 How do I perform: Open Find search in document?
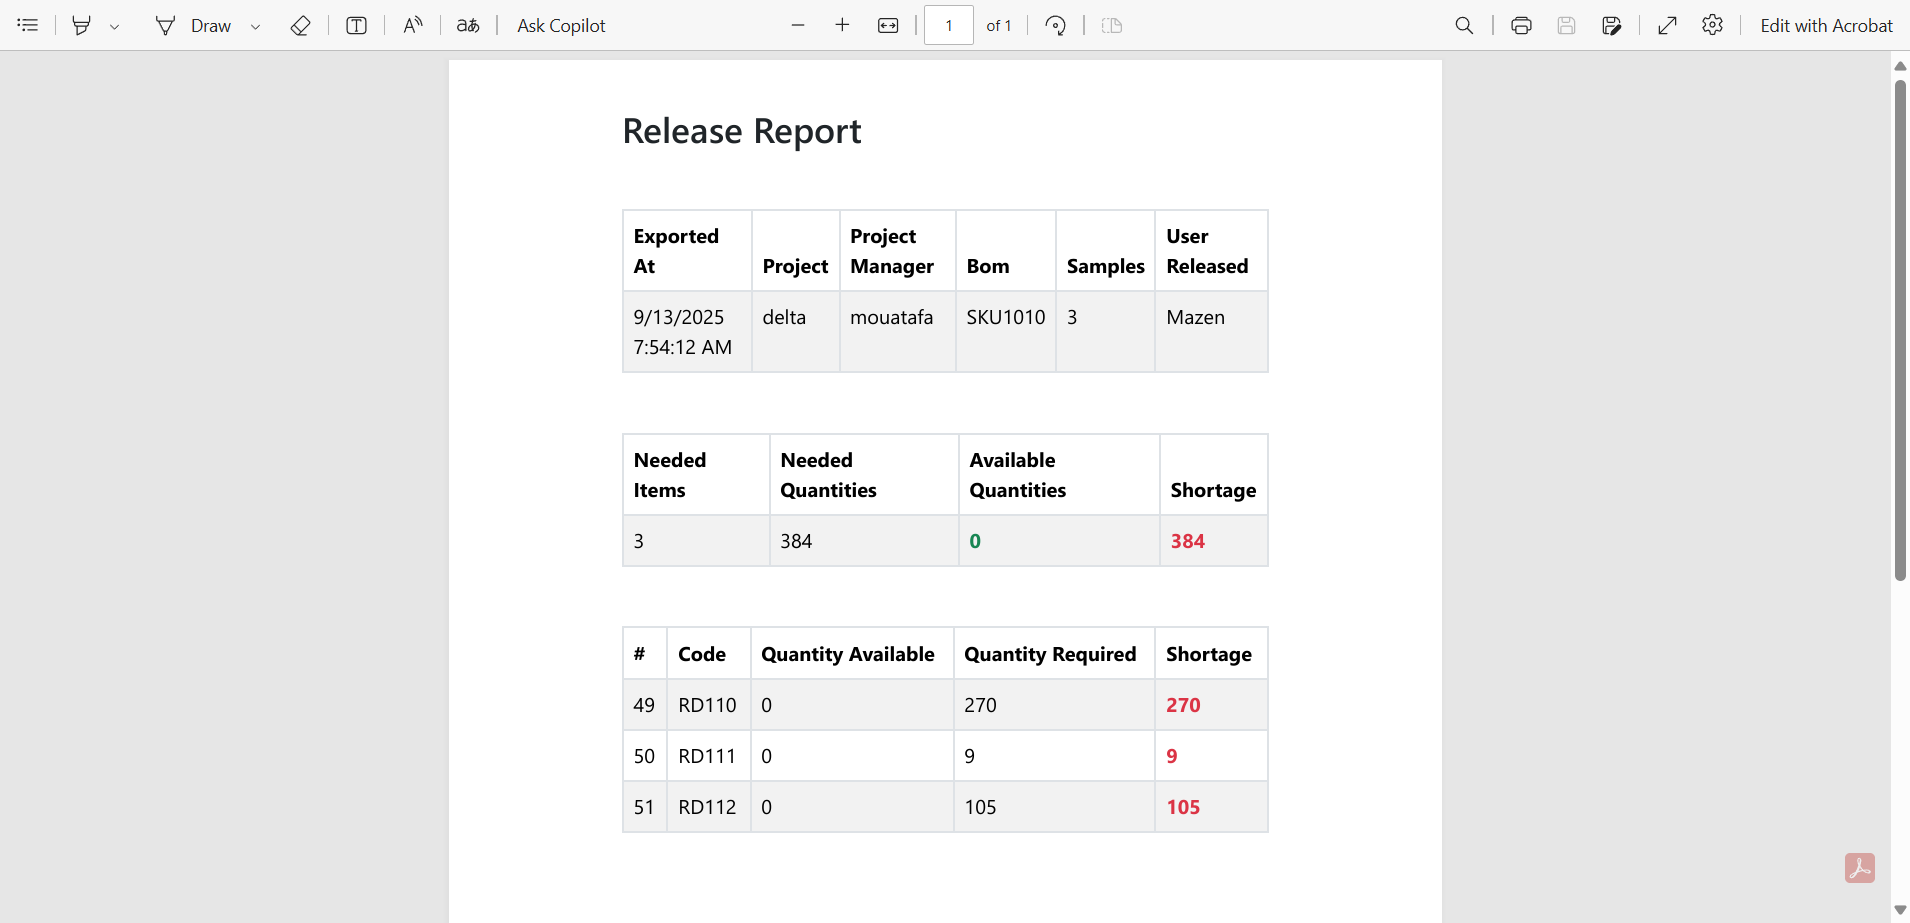point(1464,25)
